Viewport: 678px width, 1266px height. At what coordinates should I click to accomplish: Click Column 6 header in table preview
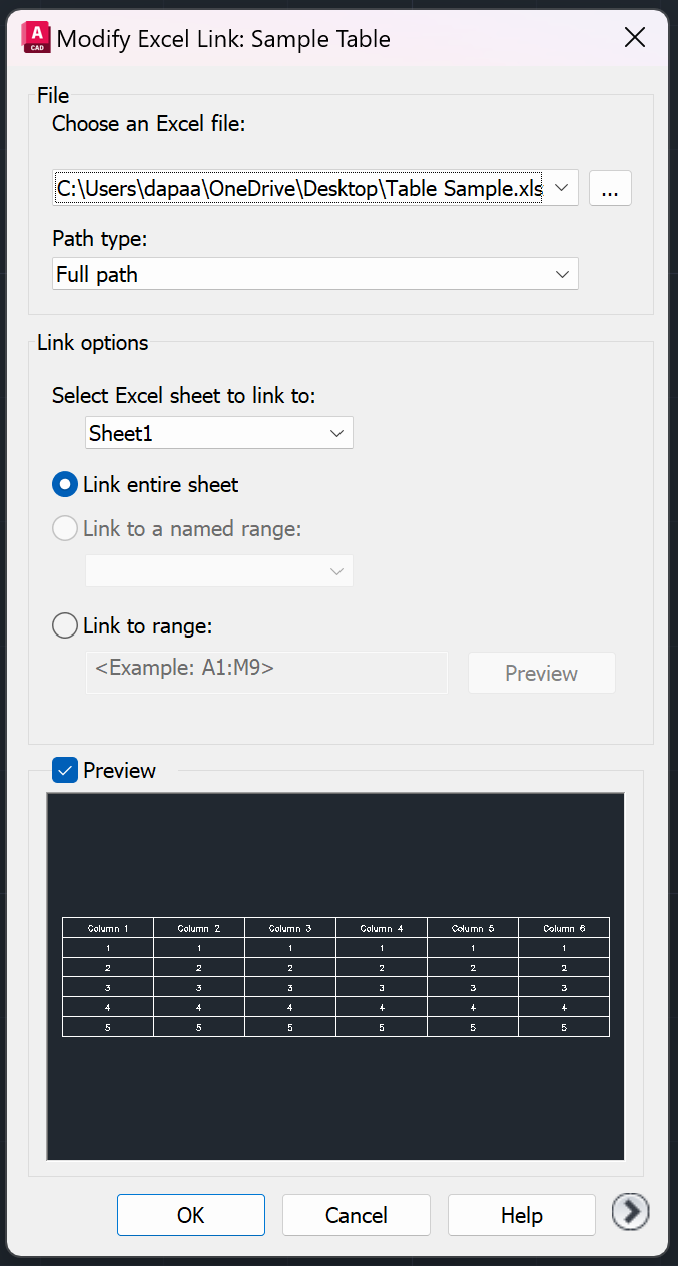[x=564, y=928]
